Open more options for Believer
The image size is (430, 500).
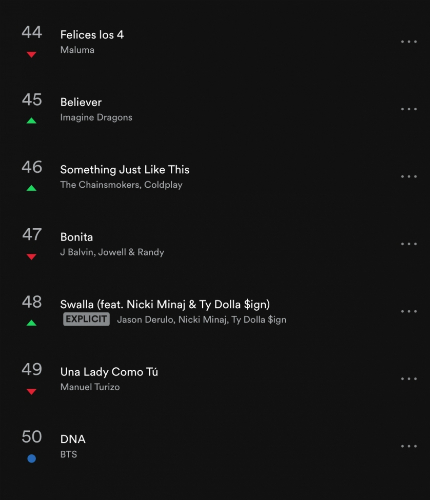(409, 109)
